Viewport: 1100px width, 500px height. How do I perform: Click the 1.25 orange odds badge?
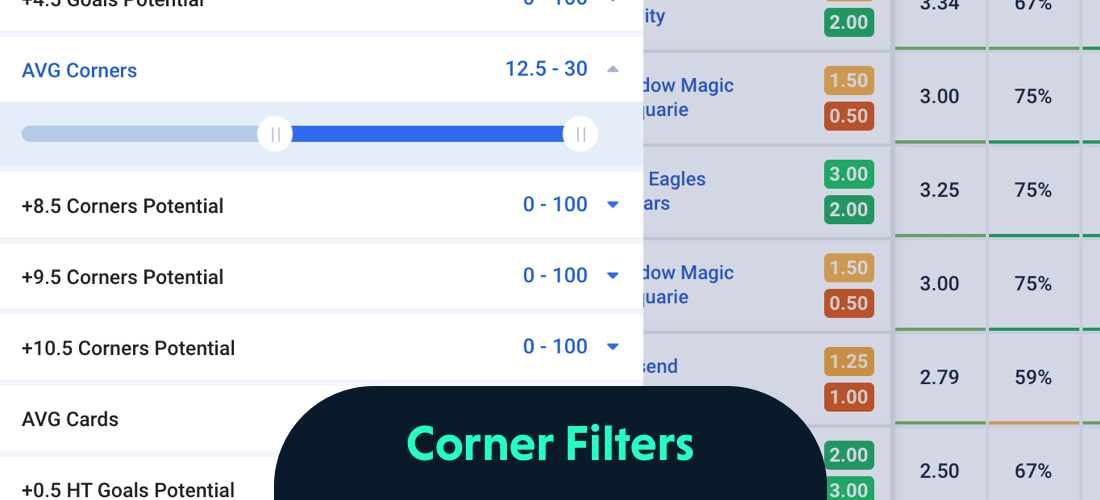849,361
